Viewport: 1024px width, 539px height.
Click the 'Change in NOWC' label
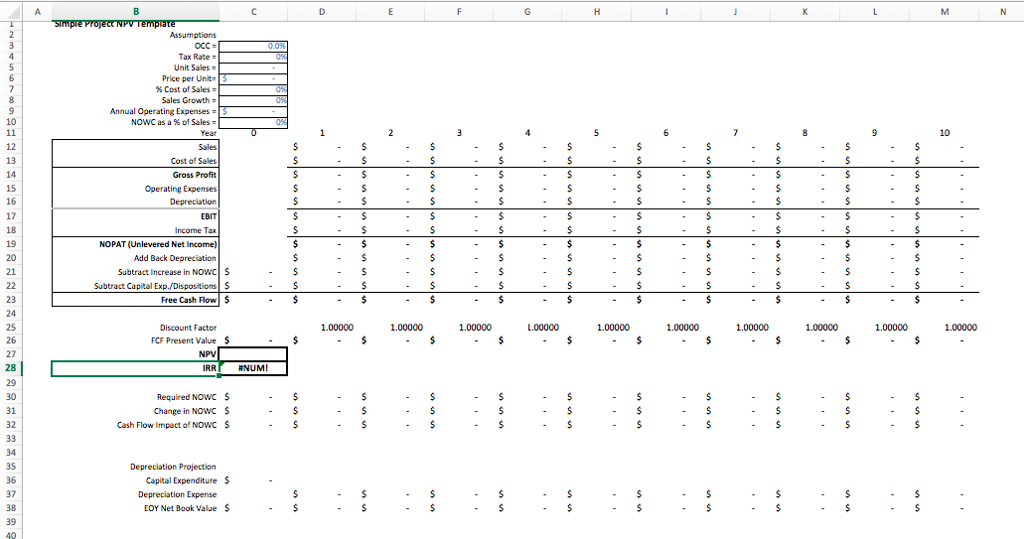185,411
